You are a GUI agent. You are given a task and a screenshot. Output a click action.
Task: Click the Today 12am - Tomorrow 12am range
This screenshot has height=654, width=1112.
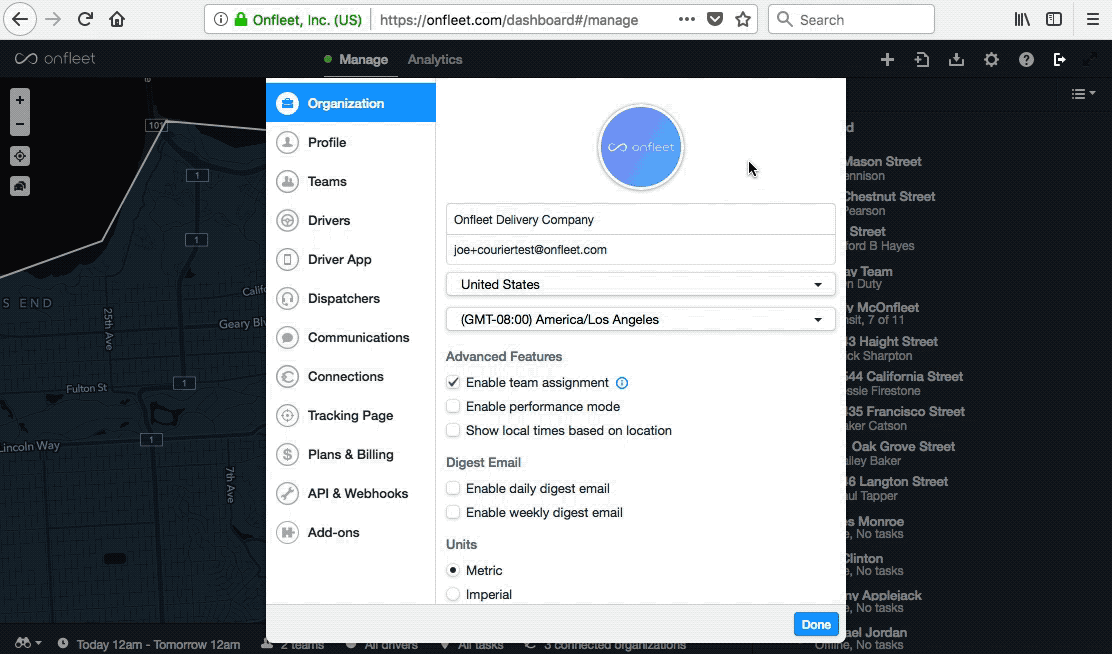[158, 644]
